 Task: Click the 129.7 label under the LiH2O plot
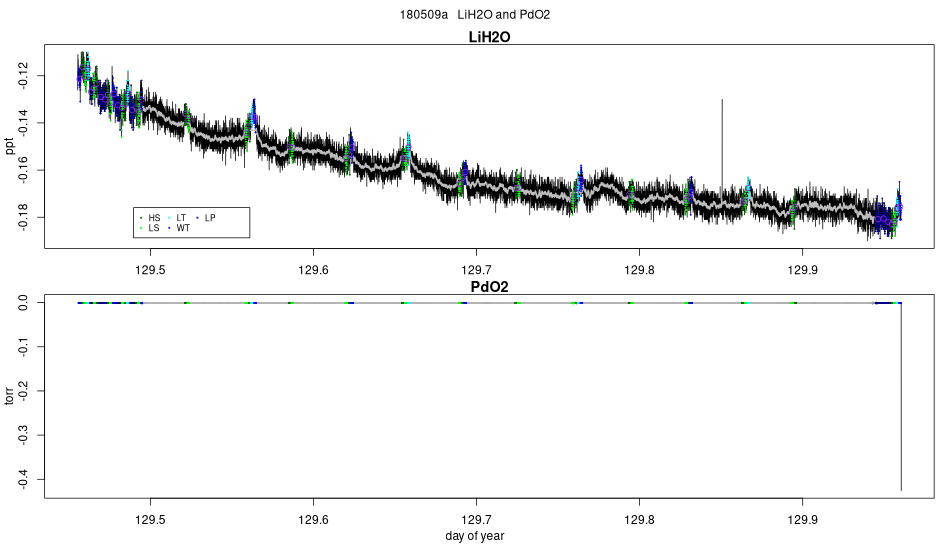[x=476, y=270]
